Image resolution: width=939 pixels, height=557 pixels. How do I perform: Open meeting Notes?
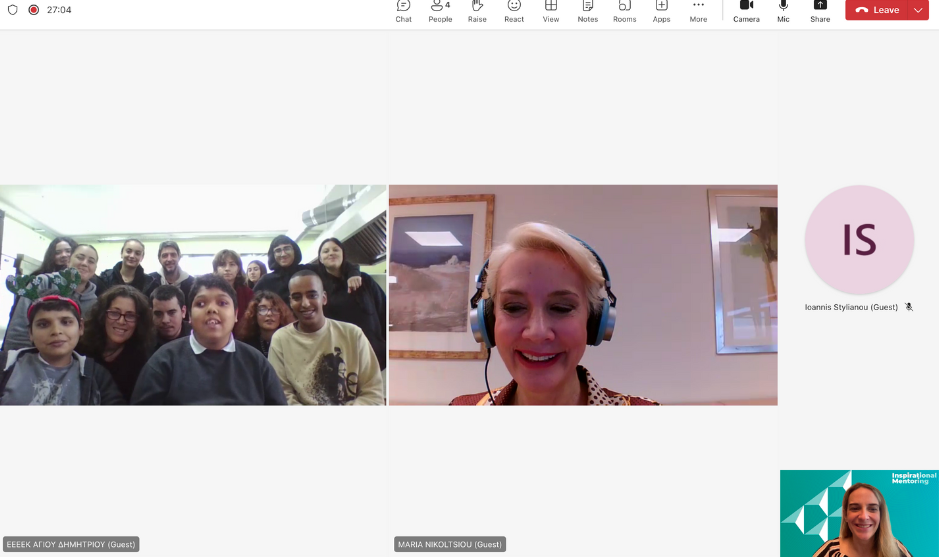587,11
